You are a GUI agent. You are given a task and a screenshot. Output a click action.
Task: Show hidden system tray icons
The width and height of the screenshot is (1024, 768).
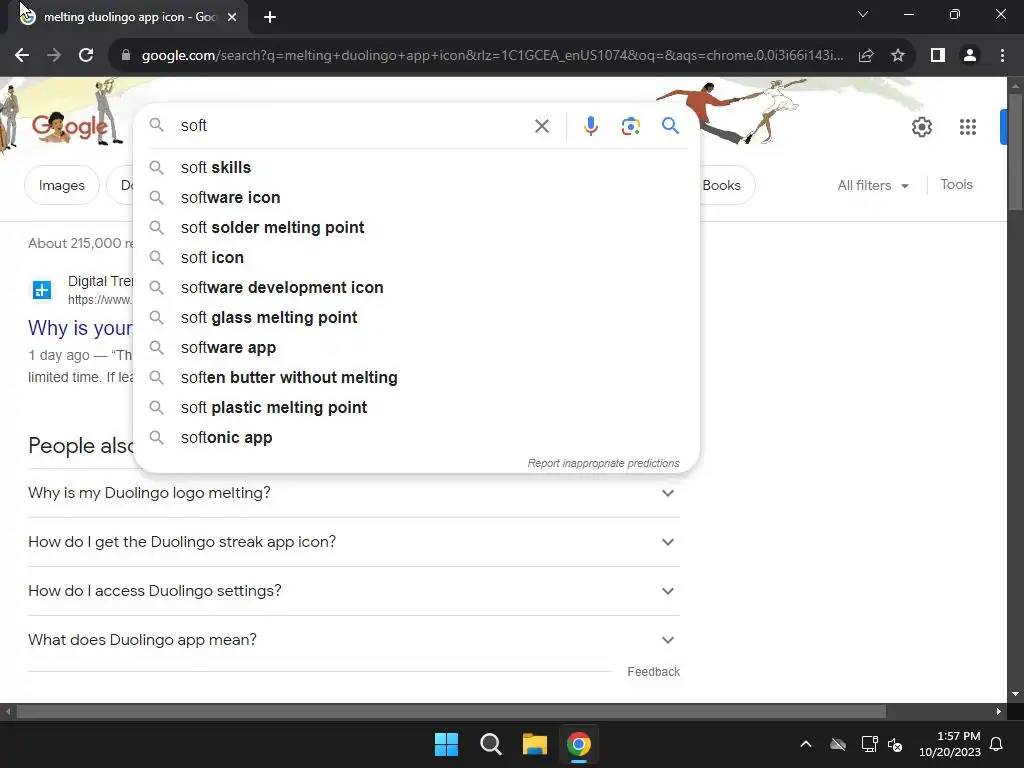(x=806, y=744)
